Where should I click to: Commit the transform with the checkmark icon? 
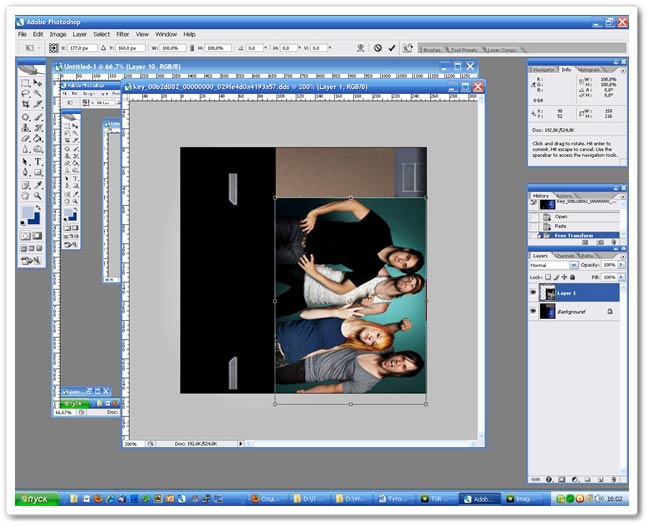(391, 47)
